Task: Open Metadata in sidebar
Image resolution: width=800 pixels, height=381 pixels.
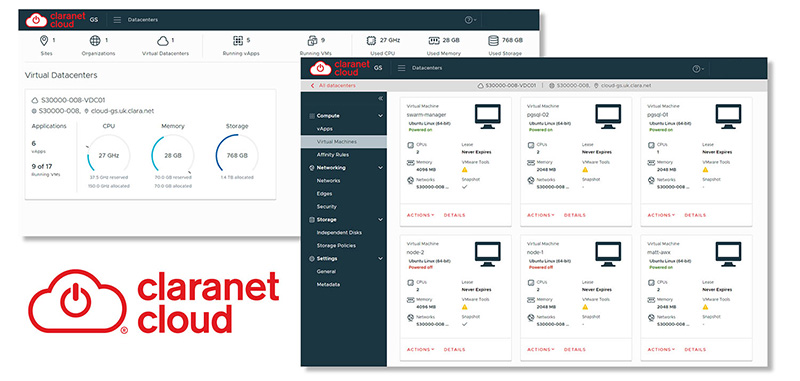Action: click(328, 285)
